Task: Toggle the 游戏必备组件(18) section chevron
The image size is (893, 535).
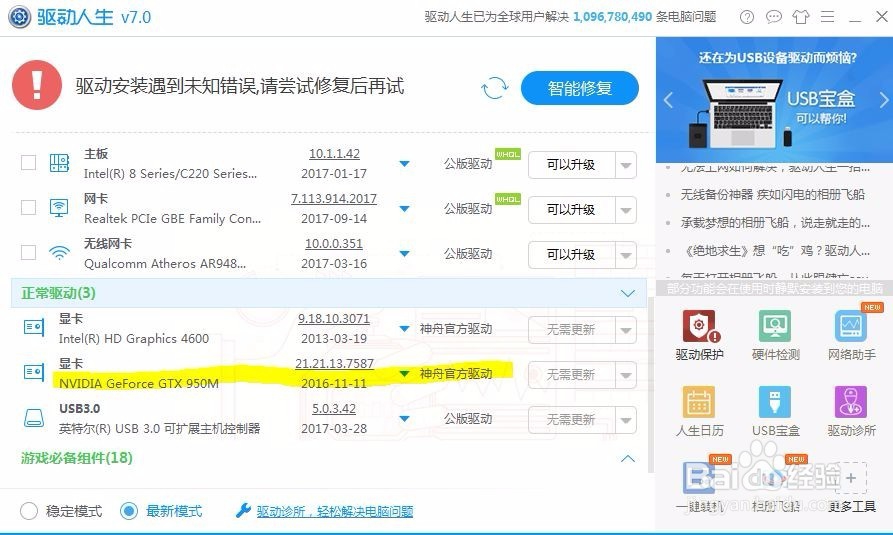Action: click(x=628, y=458)
